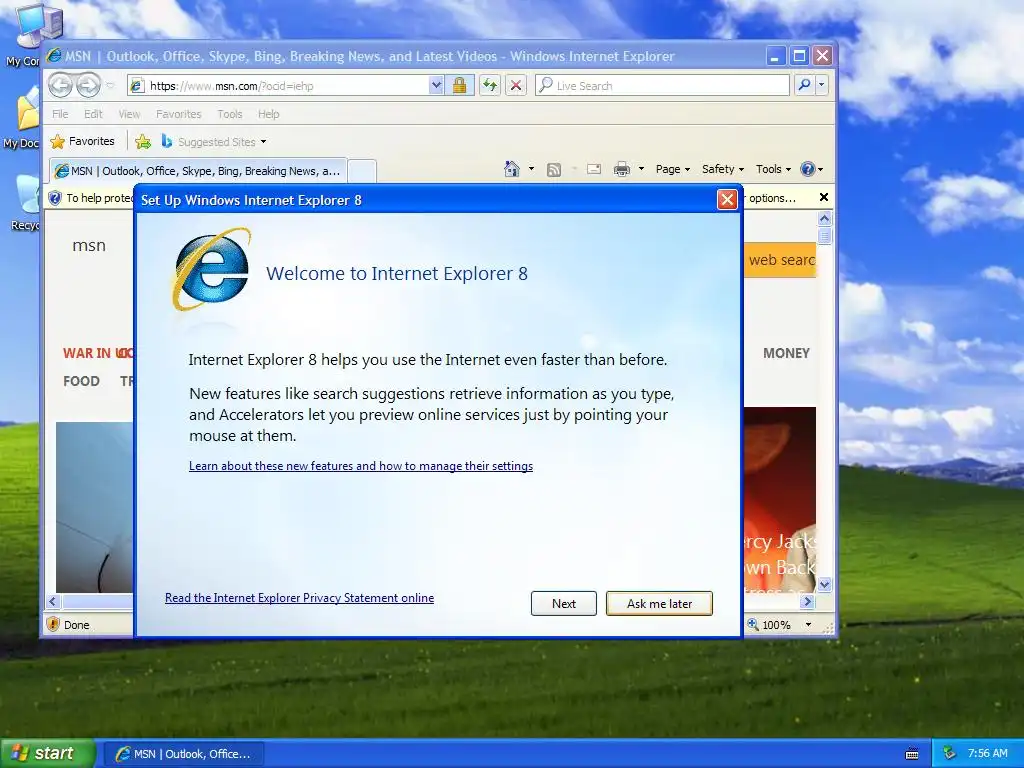This screenshot has width=1024, height=768.
Task: Open Learn about these new features link
Action: (x=361, y=466)
